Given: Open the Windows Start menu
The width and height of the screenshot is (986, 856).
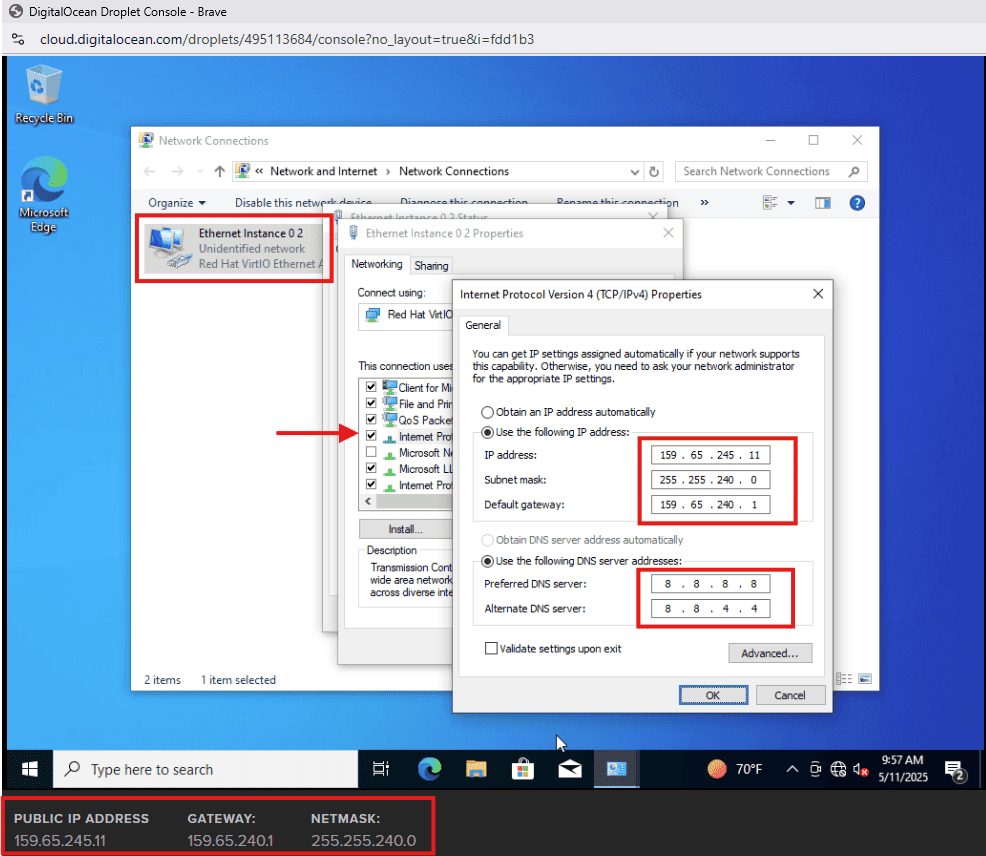Looking at the screenshot, I should pos(30,769).
